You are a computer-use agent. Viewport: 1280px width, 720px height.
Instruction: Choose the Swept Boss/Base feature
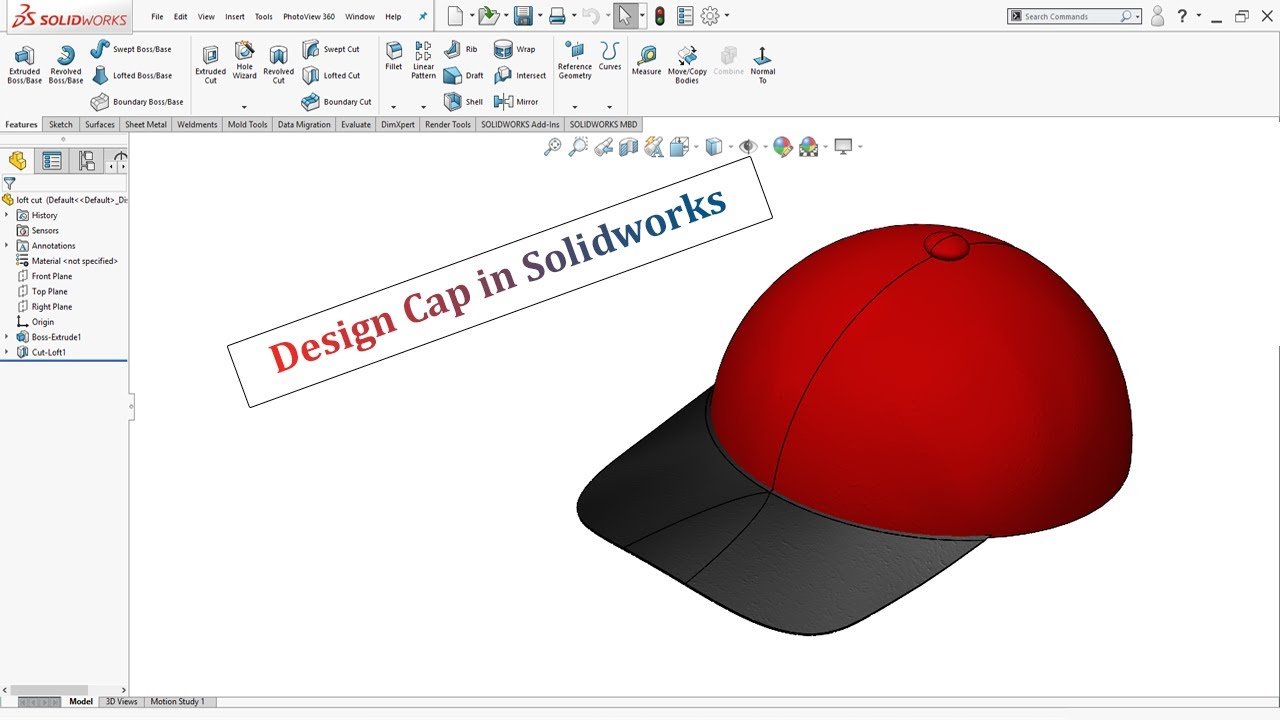tap(131, 49)
